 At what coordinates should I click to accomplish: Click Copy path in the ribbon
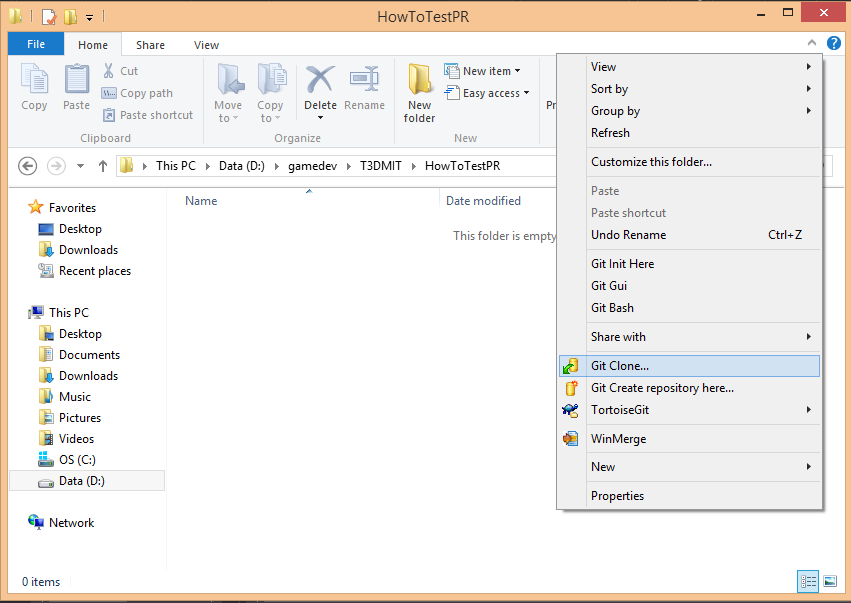tap(137, 93)
